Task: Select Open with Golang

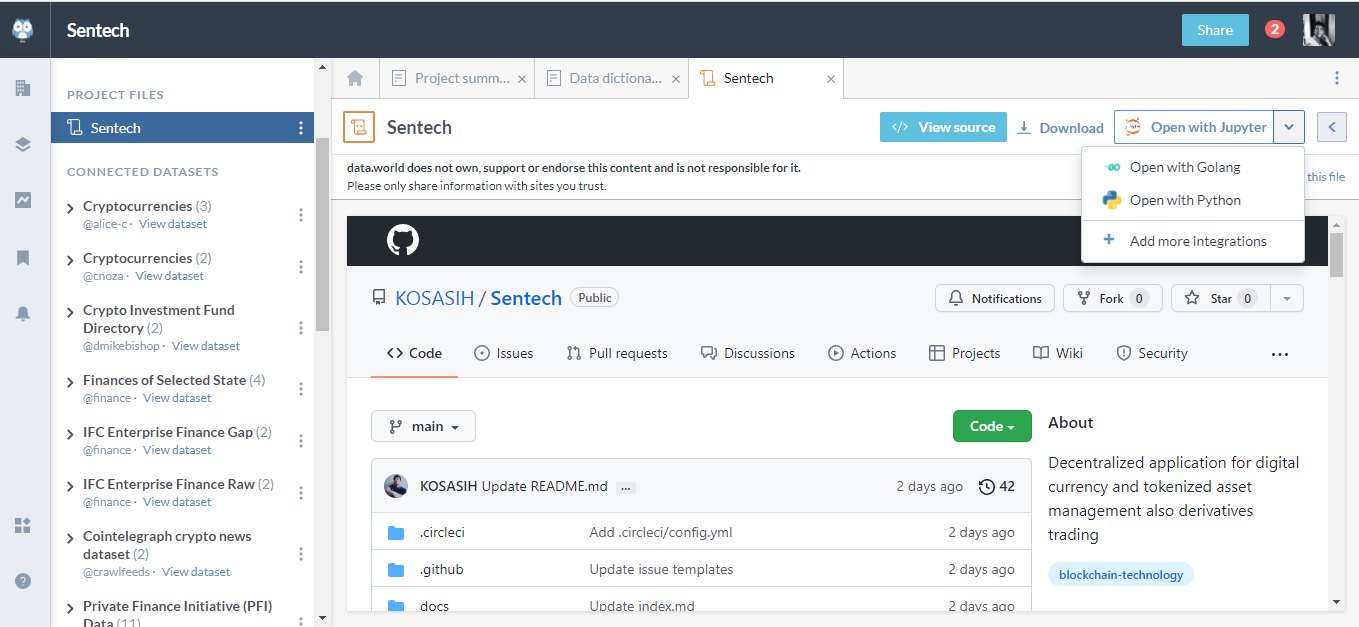Action: click(1193, 167)
